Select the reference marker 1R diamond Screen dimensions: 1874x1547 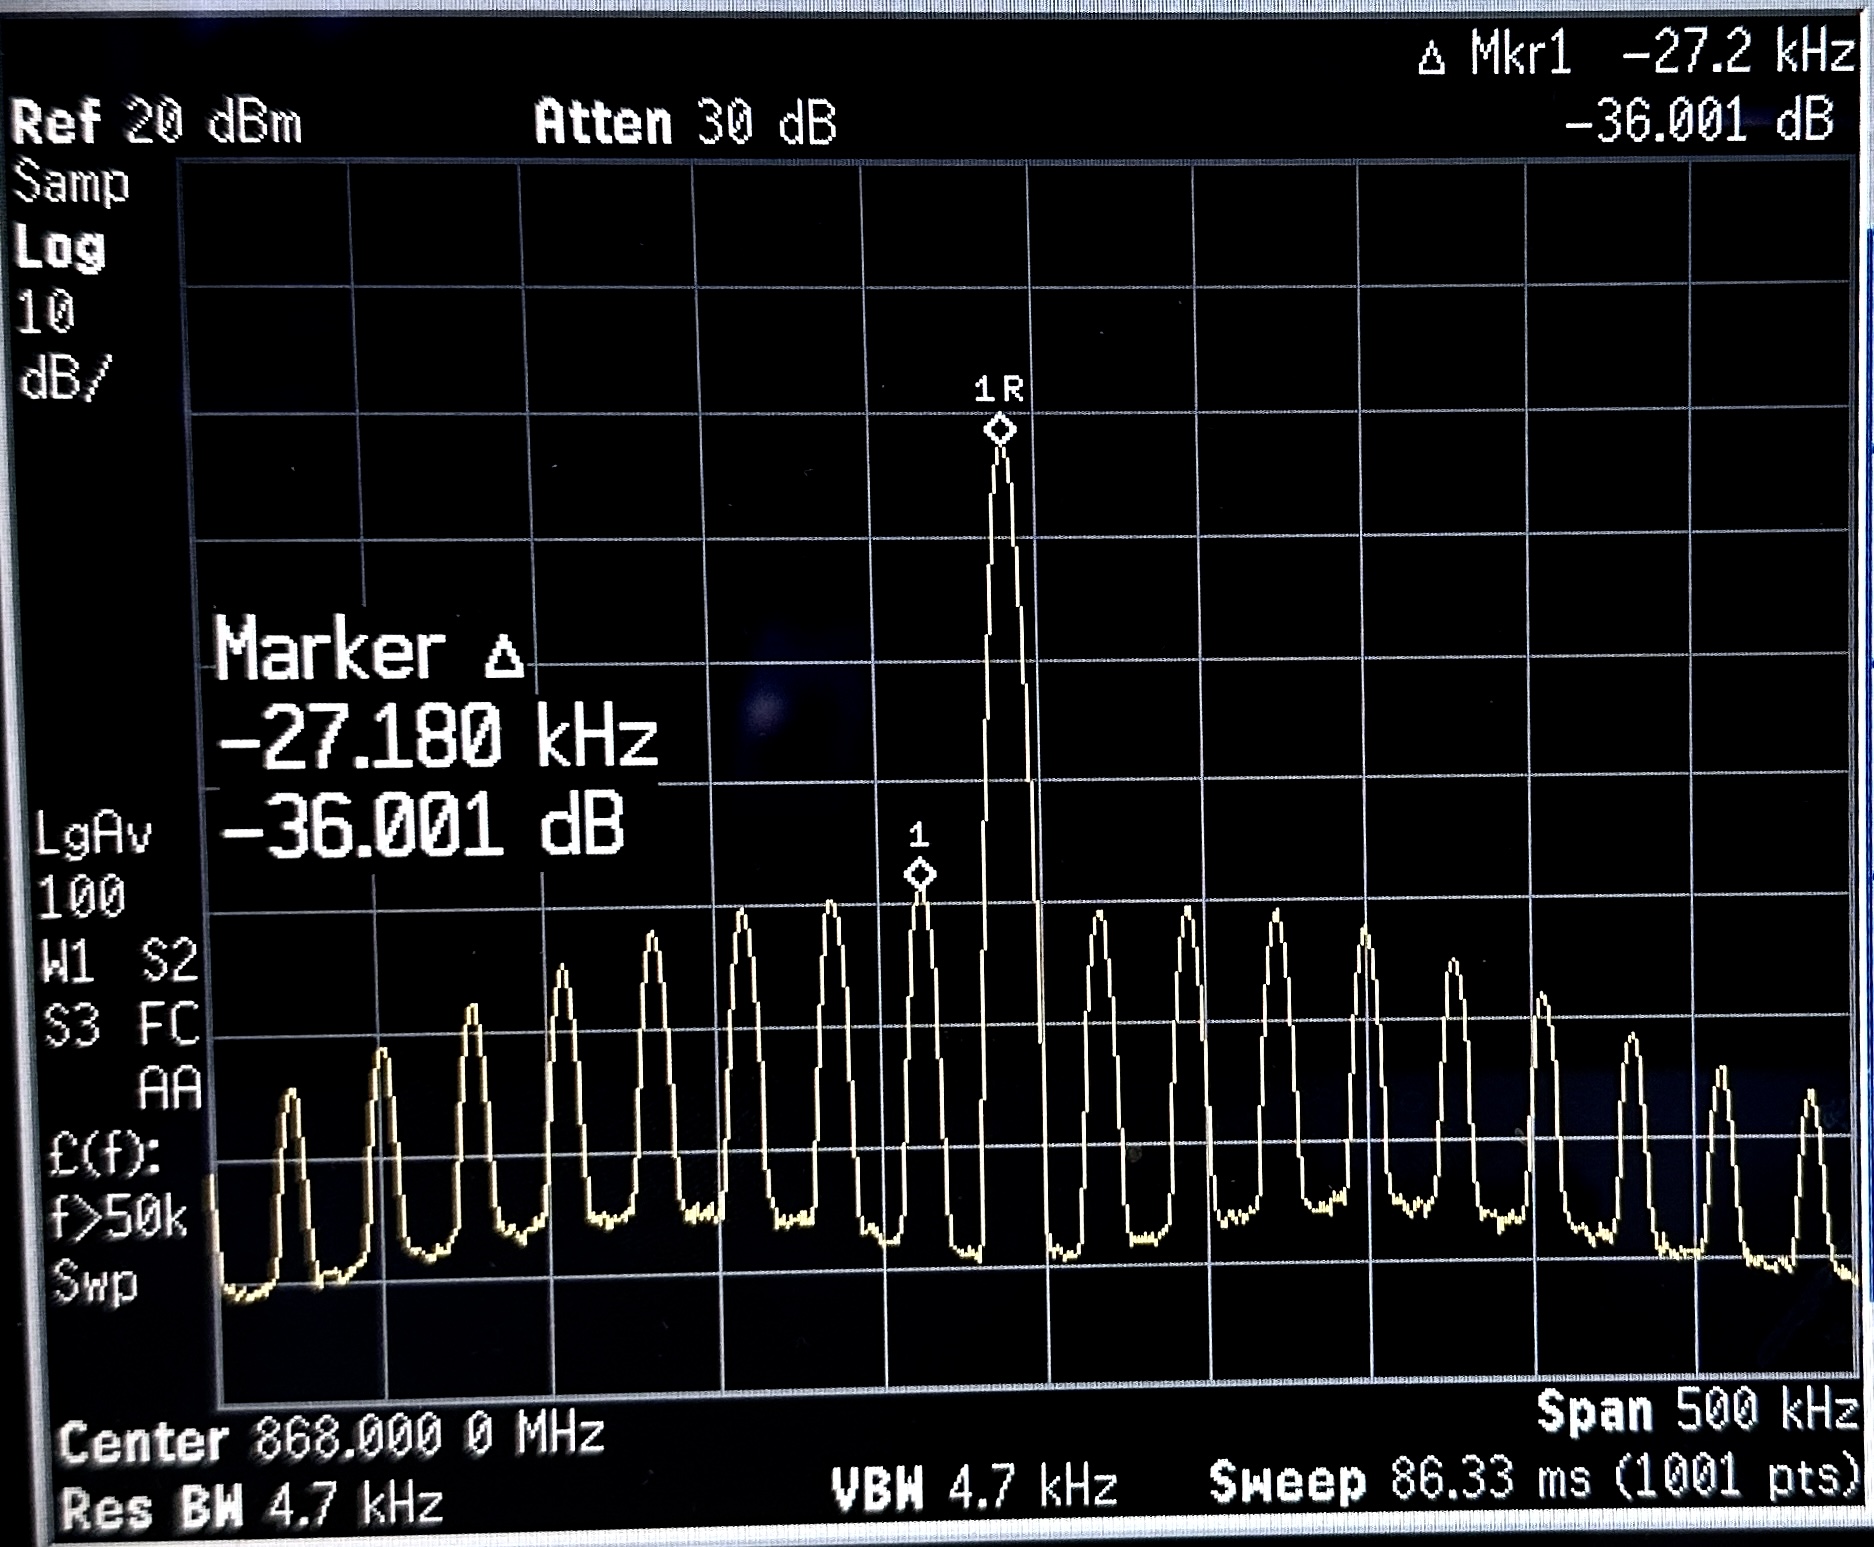point(1000,430)
